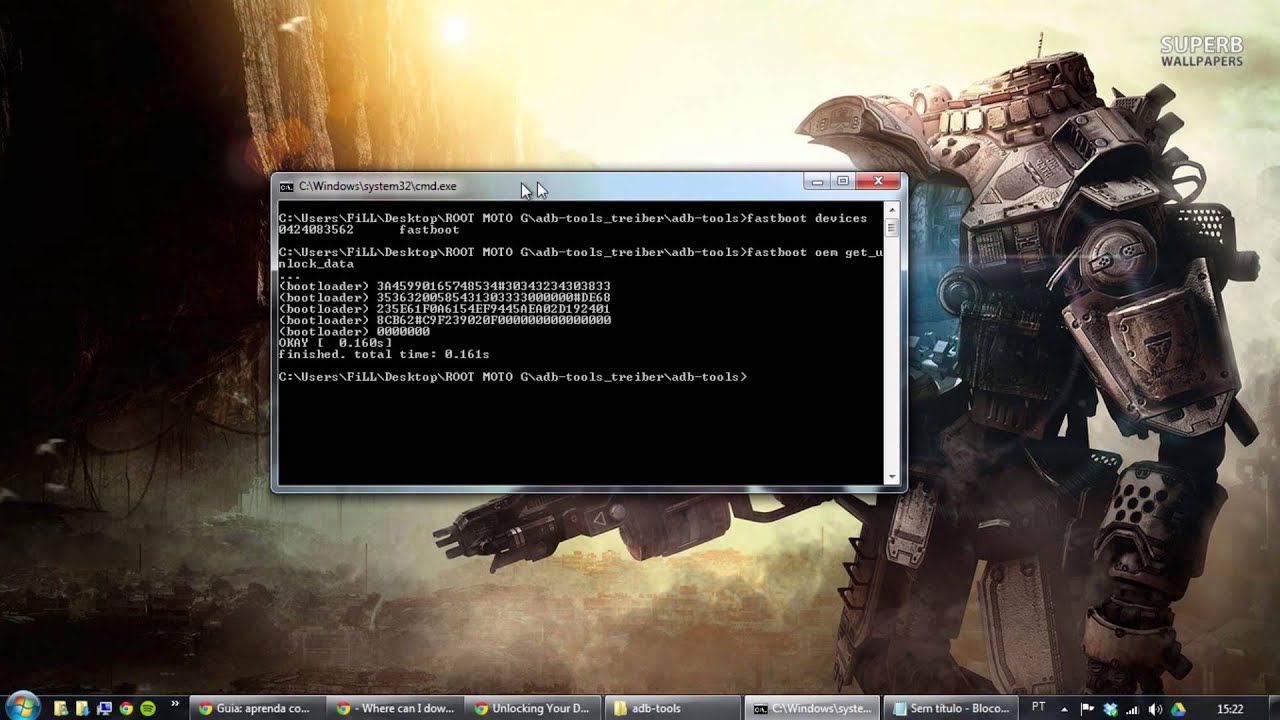Open the 'Sem título - Bloco...' Notepad window
This screenshot has height=720, width=1280.
click(950, 708)
